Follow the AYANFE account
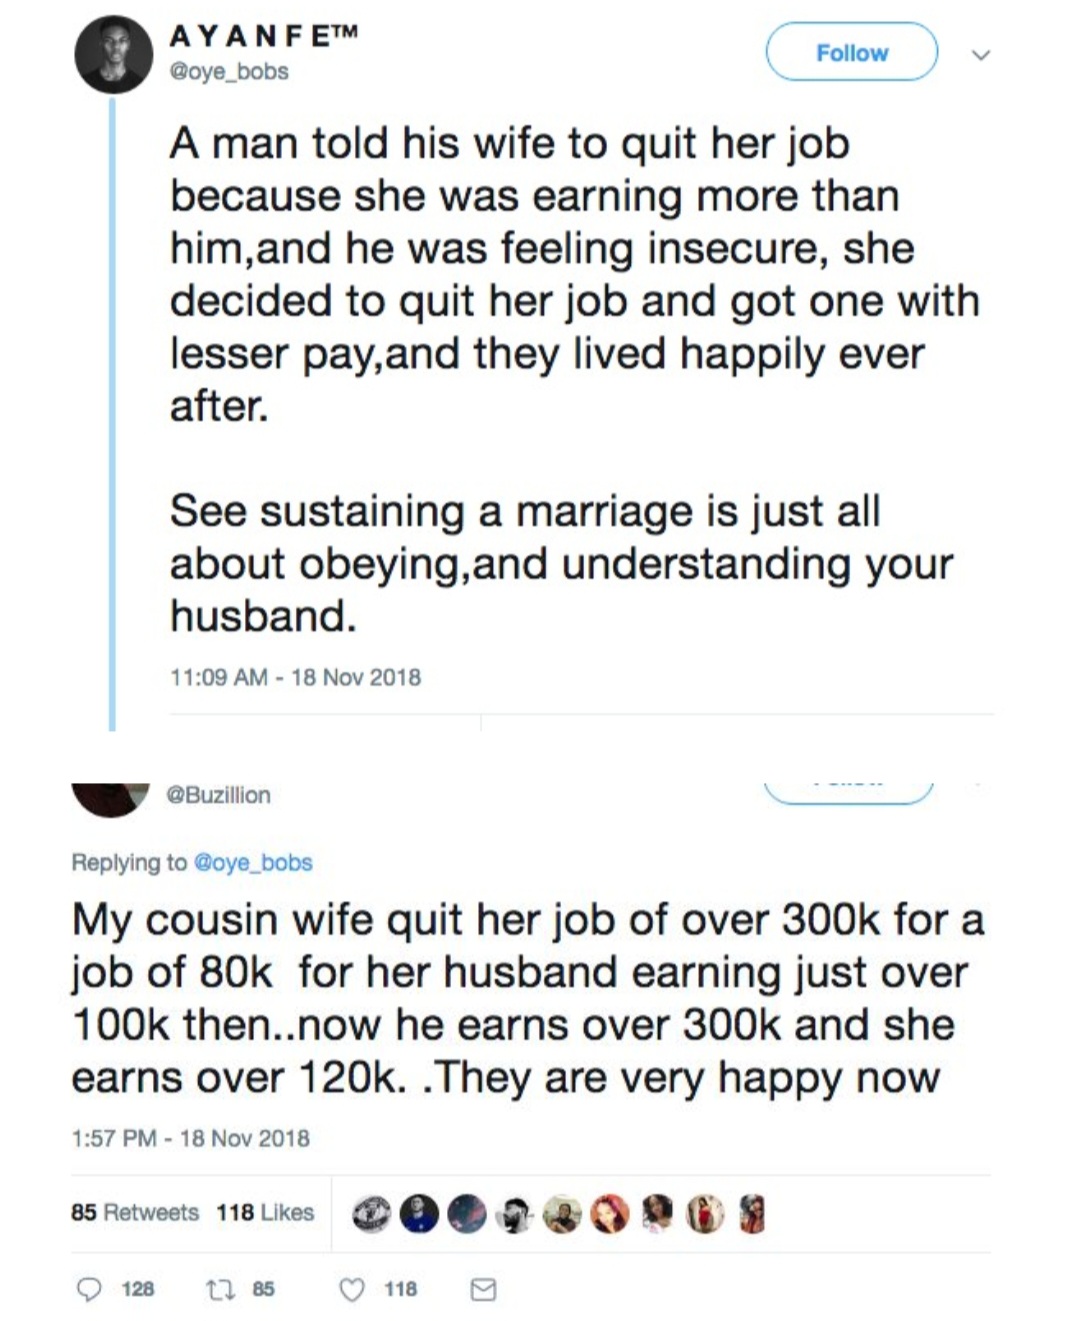1080x1321 pixels. (x=851, y=53)
